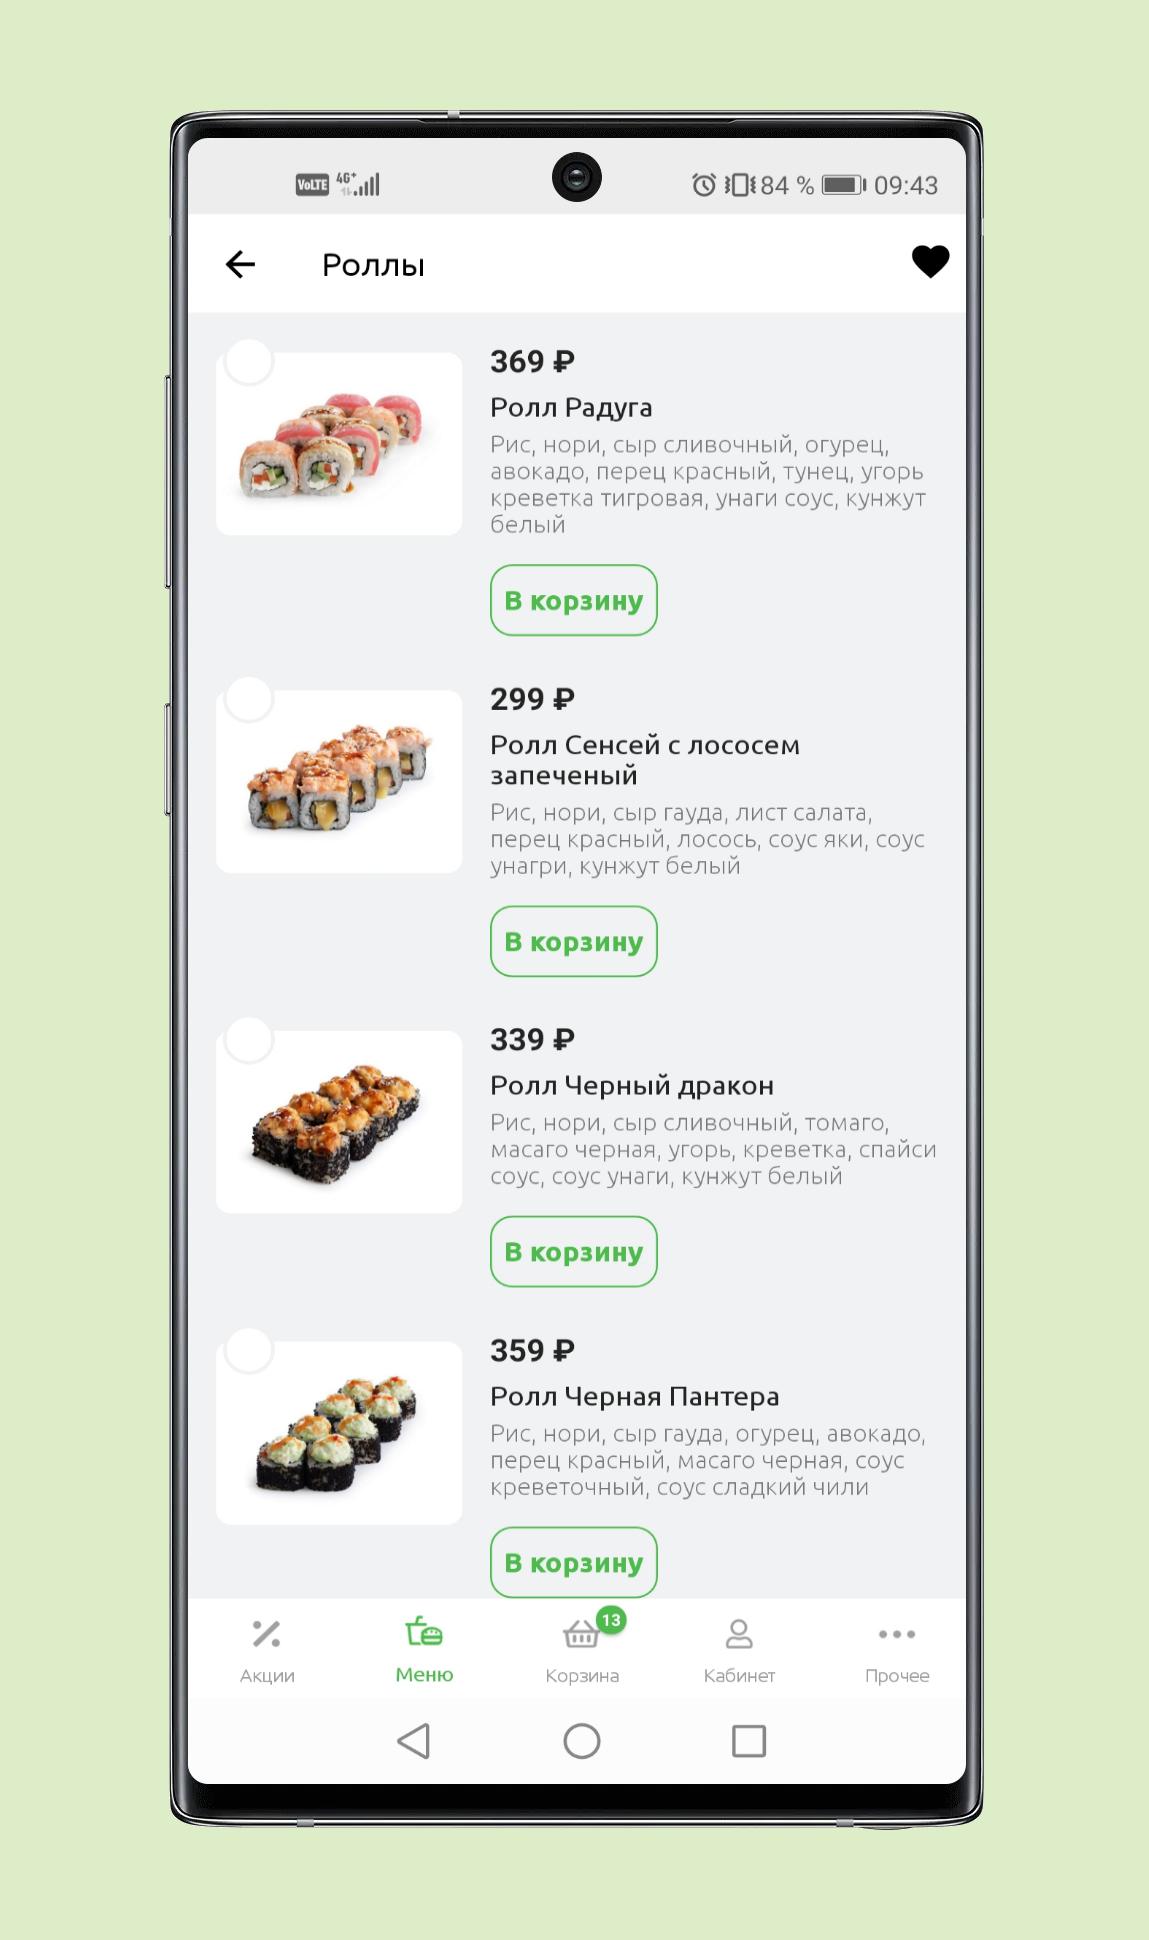Tap the Android recent apps square button
Image resolution: width=1149 pixels, height=1940 pixels.
[749, 1741]
